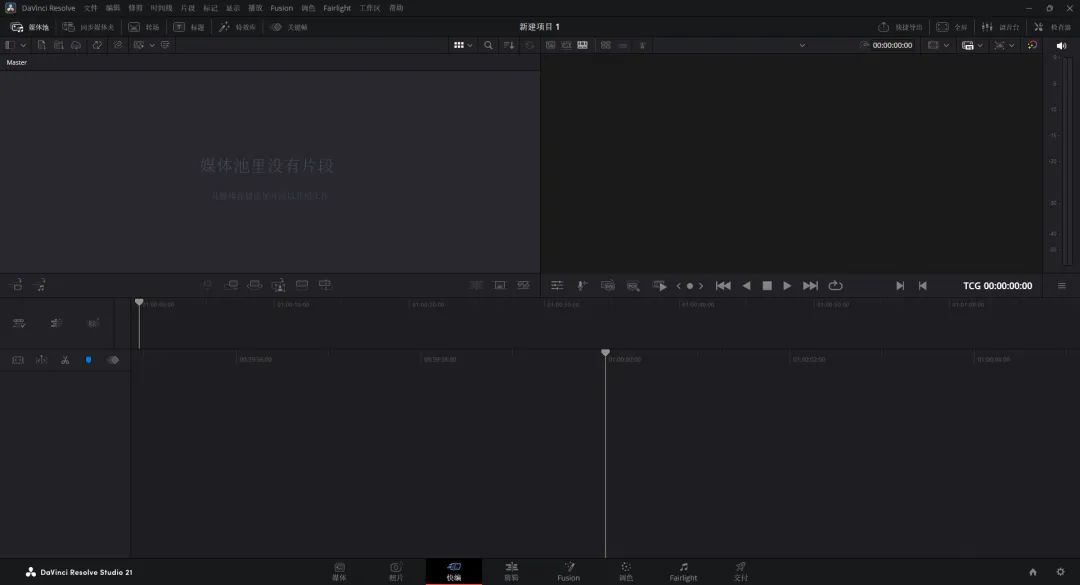Open the viewer clip name dropdown chevron
The width and height of the screenshot is (1080, 585).
point(802,45)
